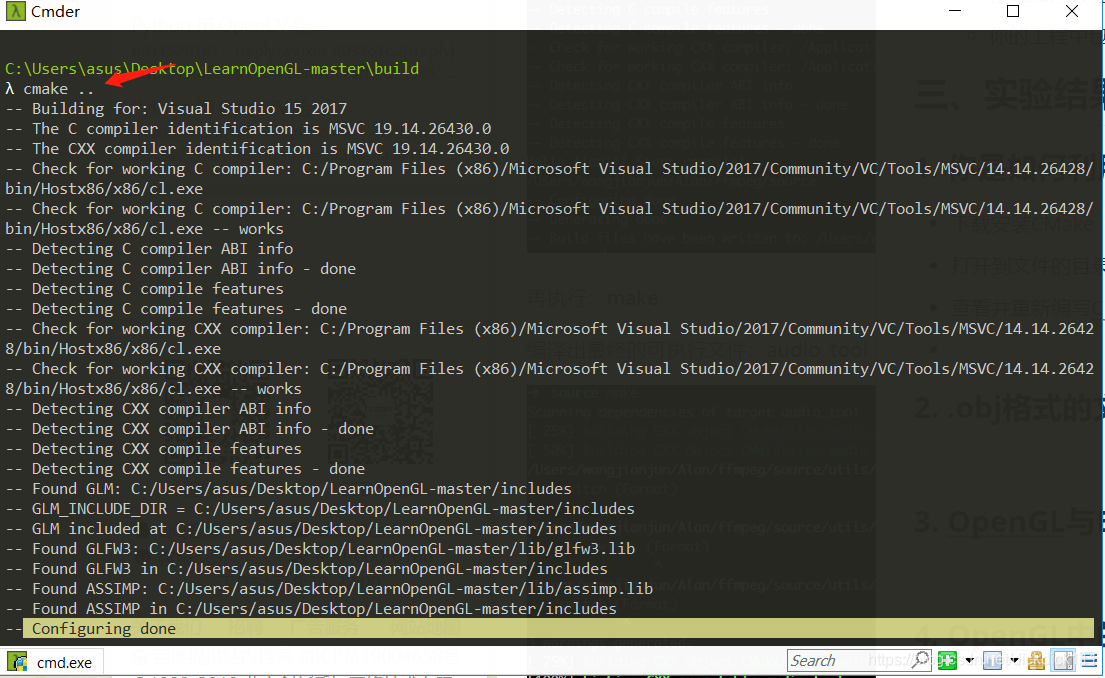
Task: Focus the Search field in status bar
Action: (x=849, y=660)
